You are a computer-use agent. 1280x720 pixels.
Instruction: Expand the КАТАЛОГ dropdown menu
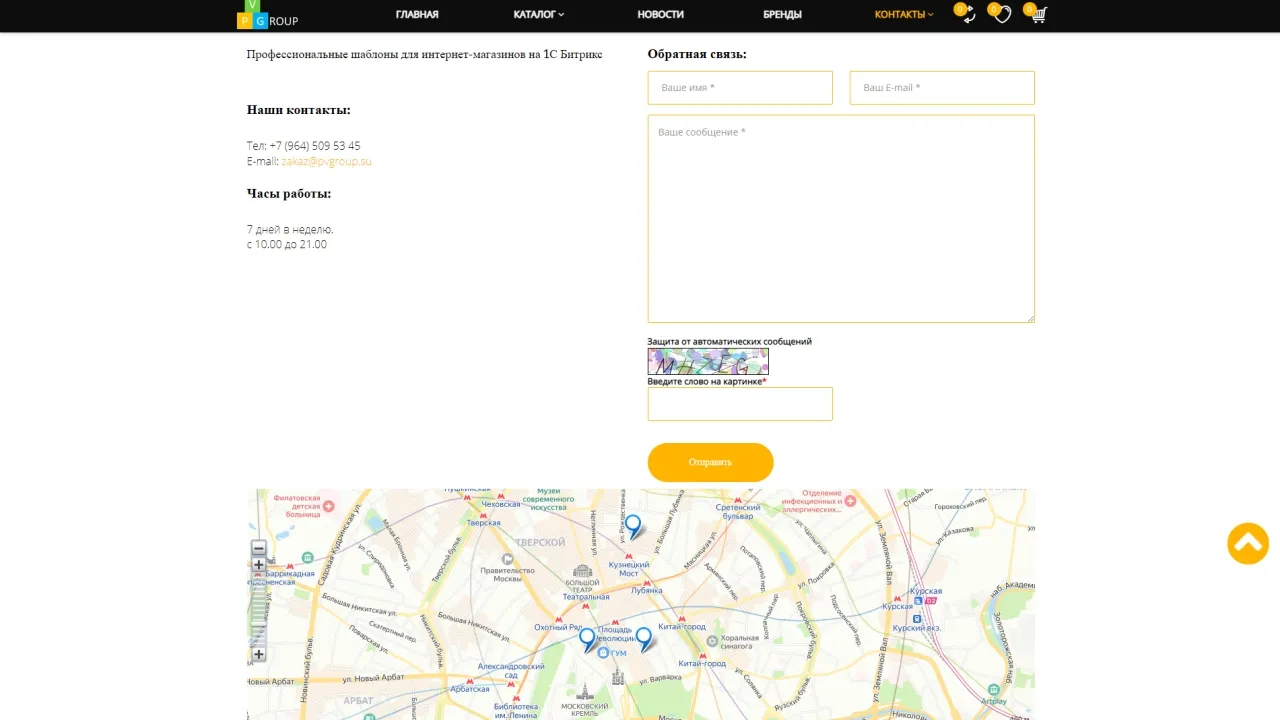[x=539, y=14]
